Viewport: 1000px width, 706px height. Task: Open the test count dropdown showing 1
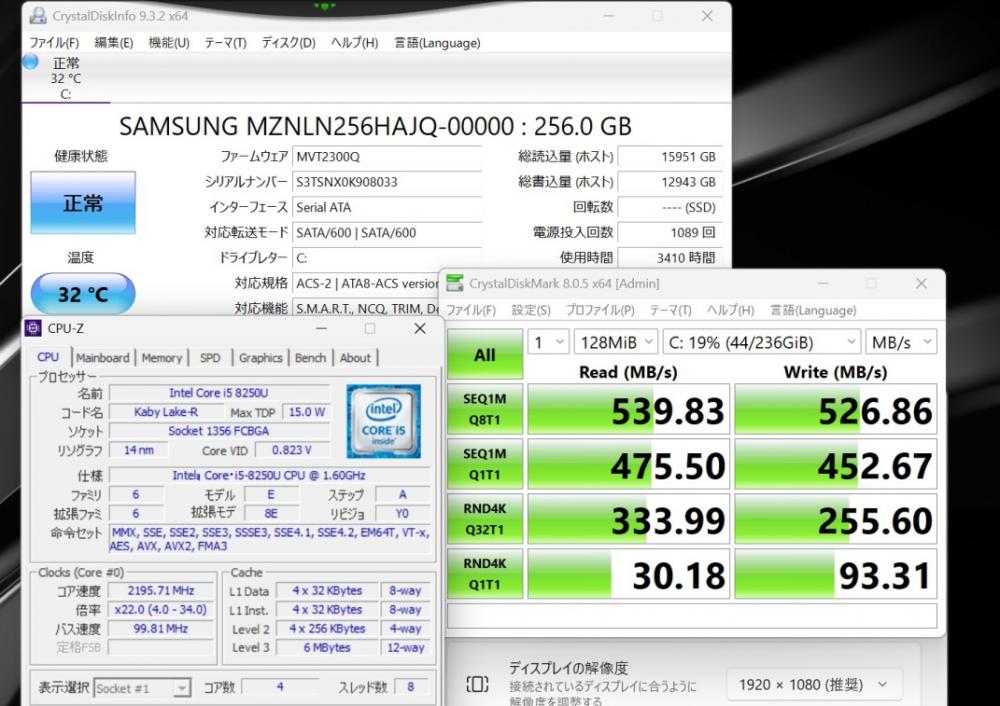(x=548, y=342)
